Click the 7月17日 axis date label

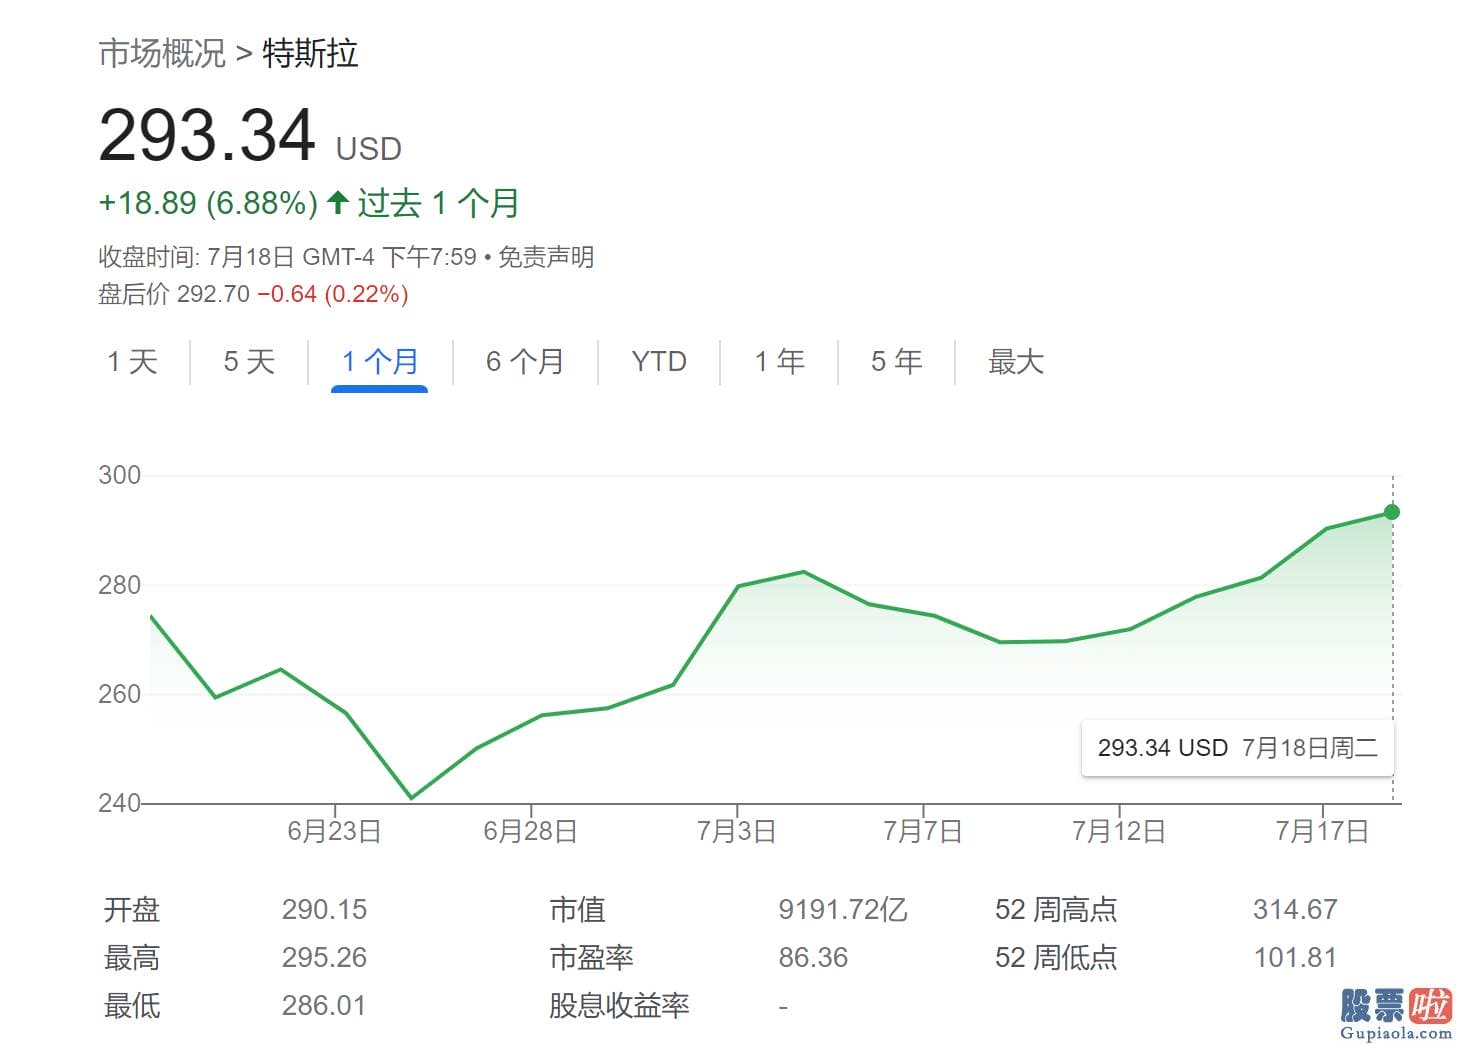pyautogui.click(x=1322, y=831)
